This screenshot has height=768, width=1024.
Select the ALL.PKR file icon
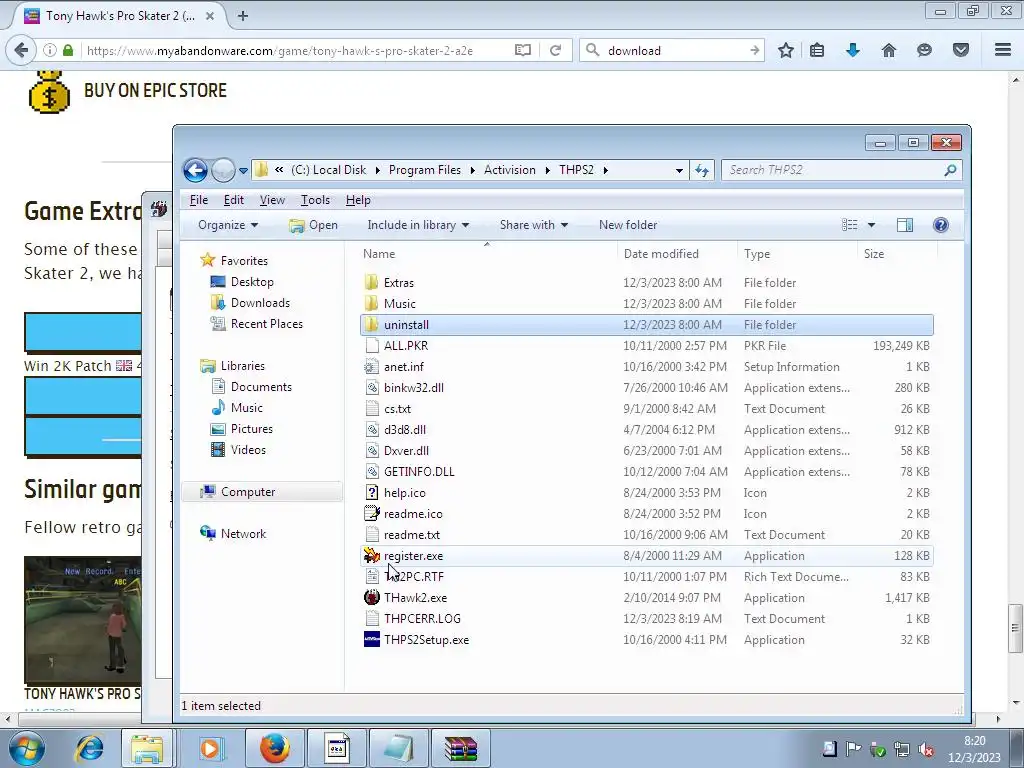[372, 345]
